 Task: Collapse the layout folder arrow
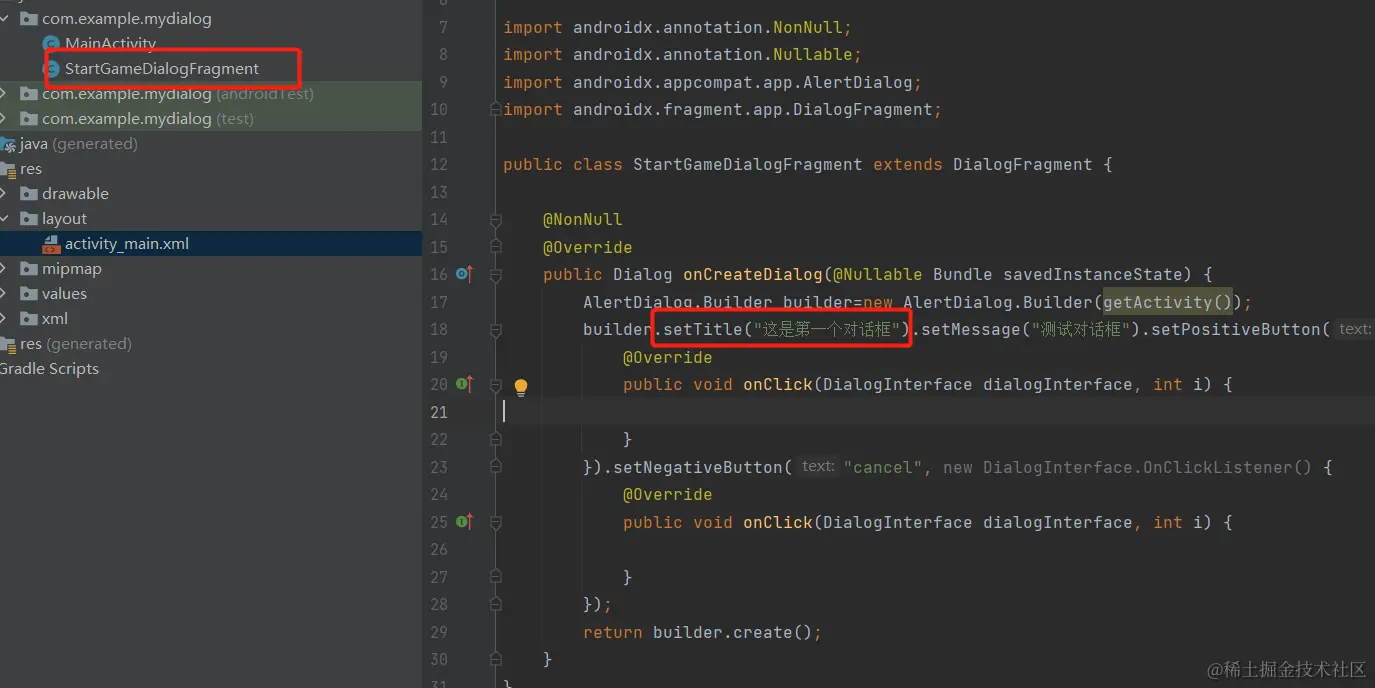(x=5, y=219)
